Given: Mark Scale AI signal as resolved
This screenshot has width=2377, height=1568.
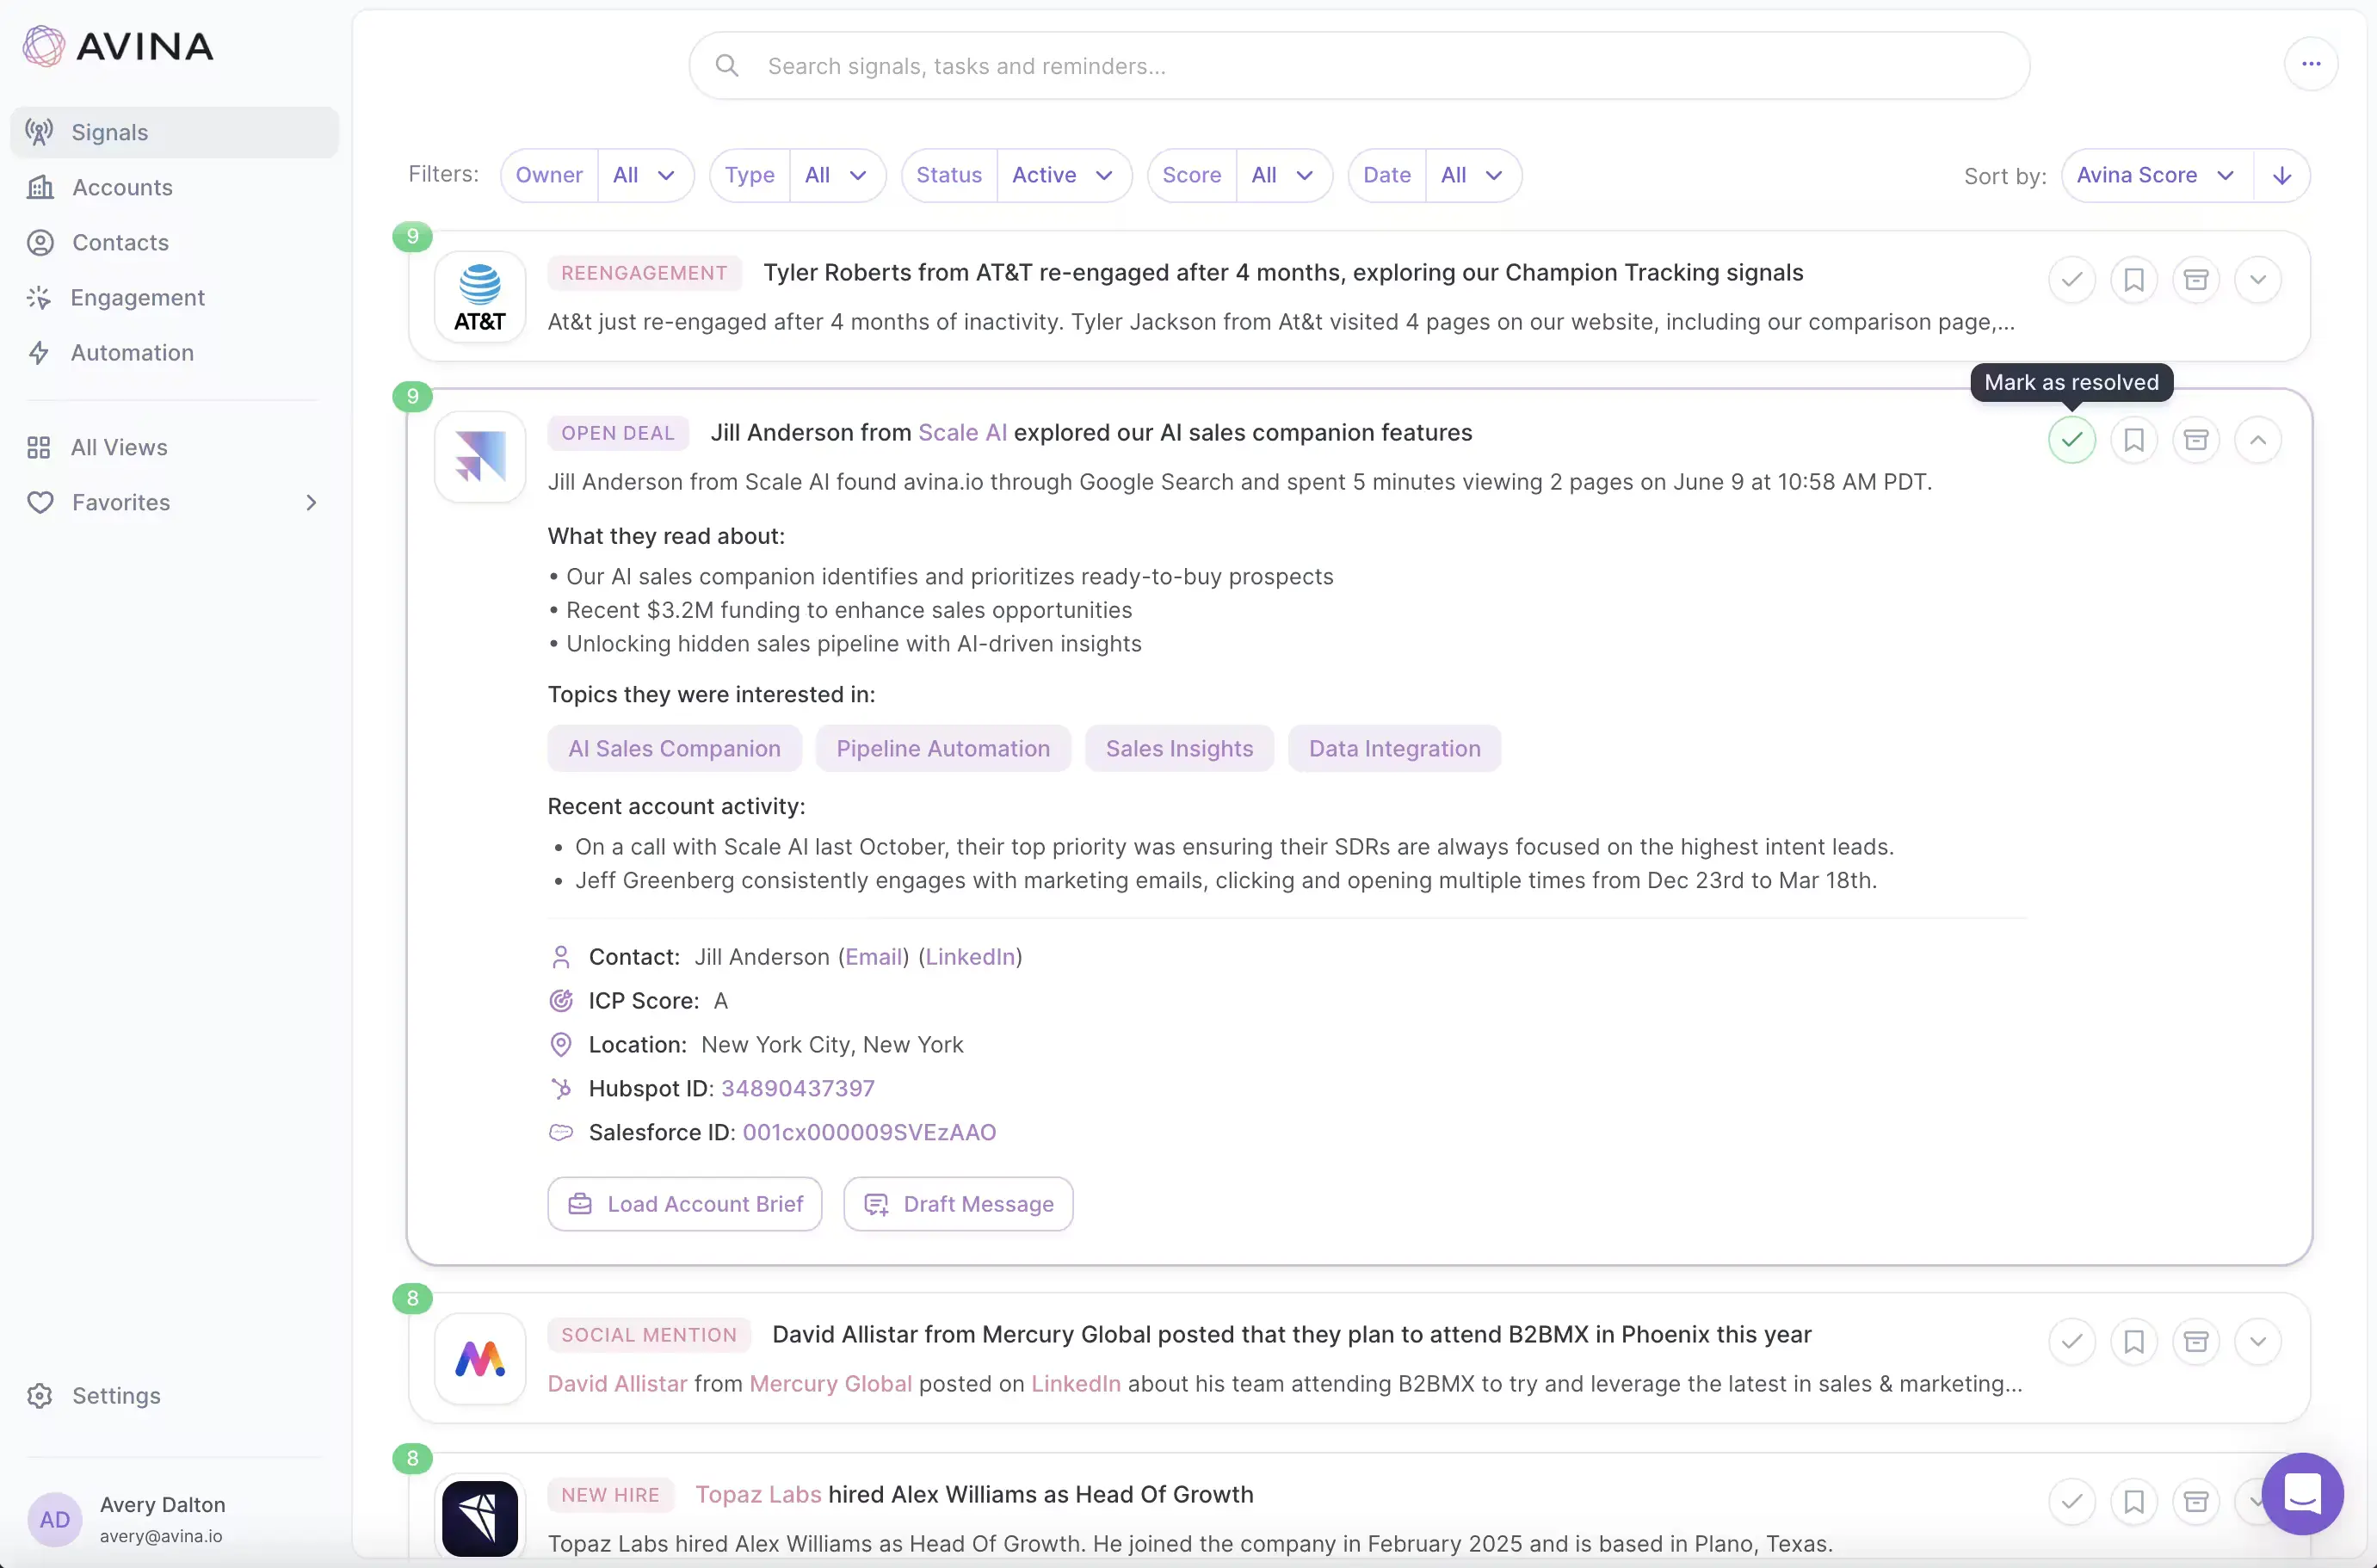Looking at the screenshot, I should 2071,440.
